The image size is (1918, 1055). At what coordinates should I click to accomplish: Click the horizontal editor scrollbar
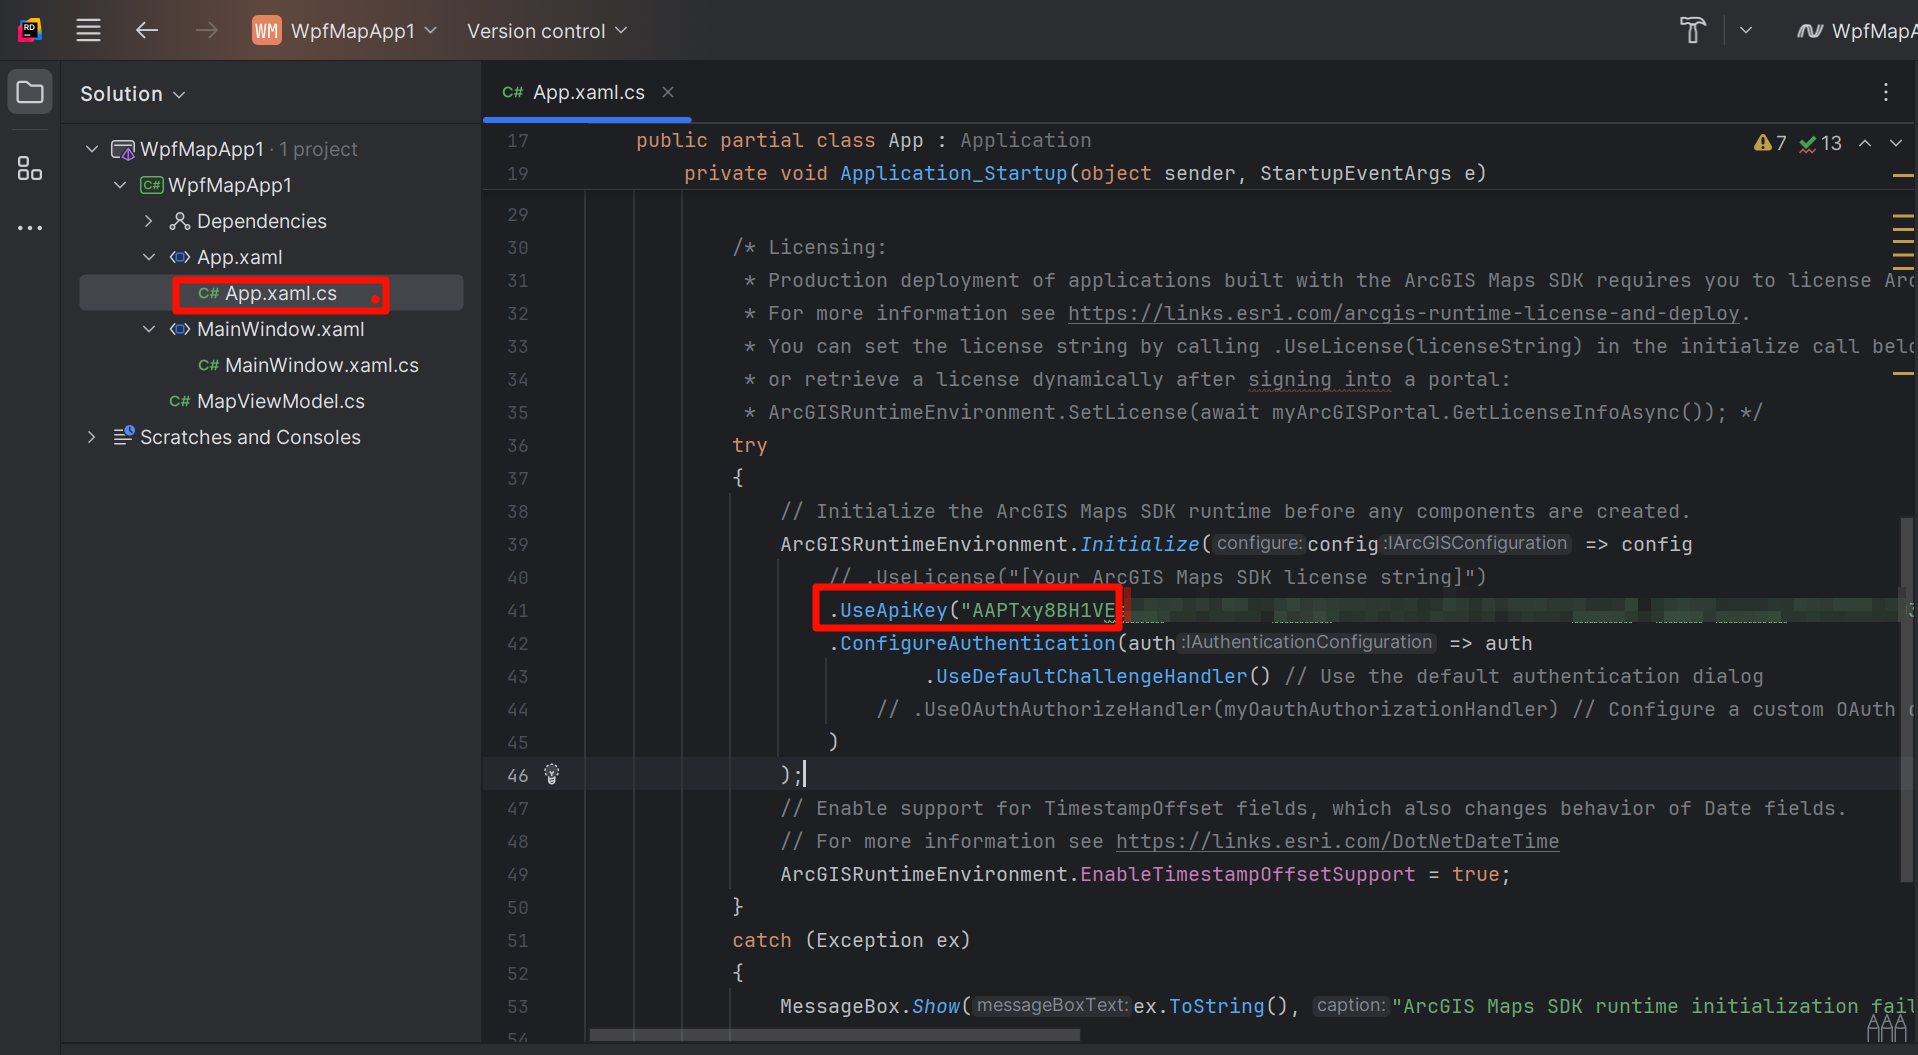[x=835, y=1035]
